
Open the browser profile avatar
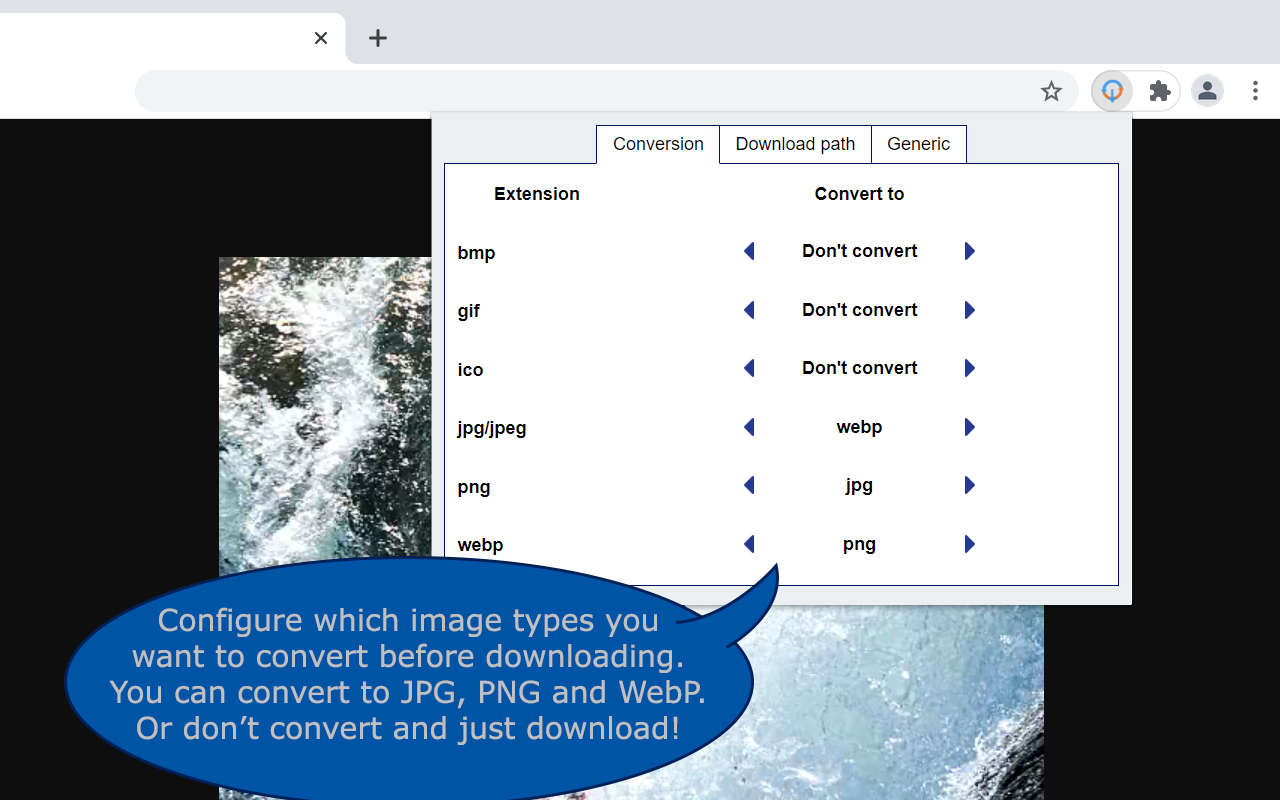(1207, 90)
